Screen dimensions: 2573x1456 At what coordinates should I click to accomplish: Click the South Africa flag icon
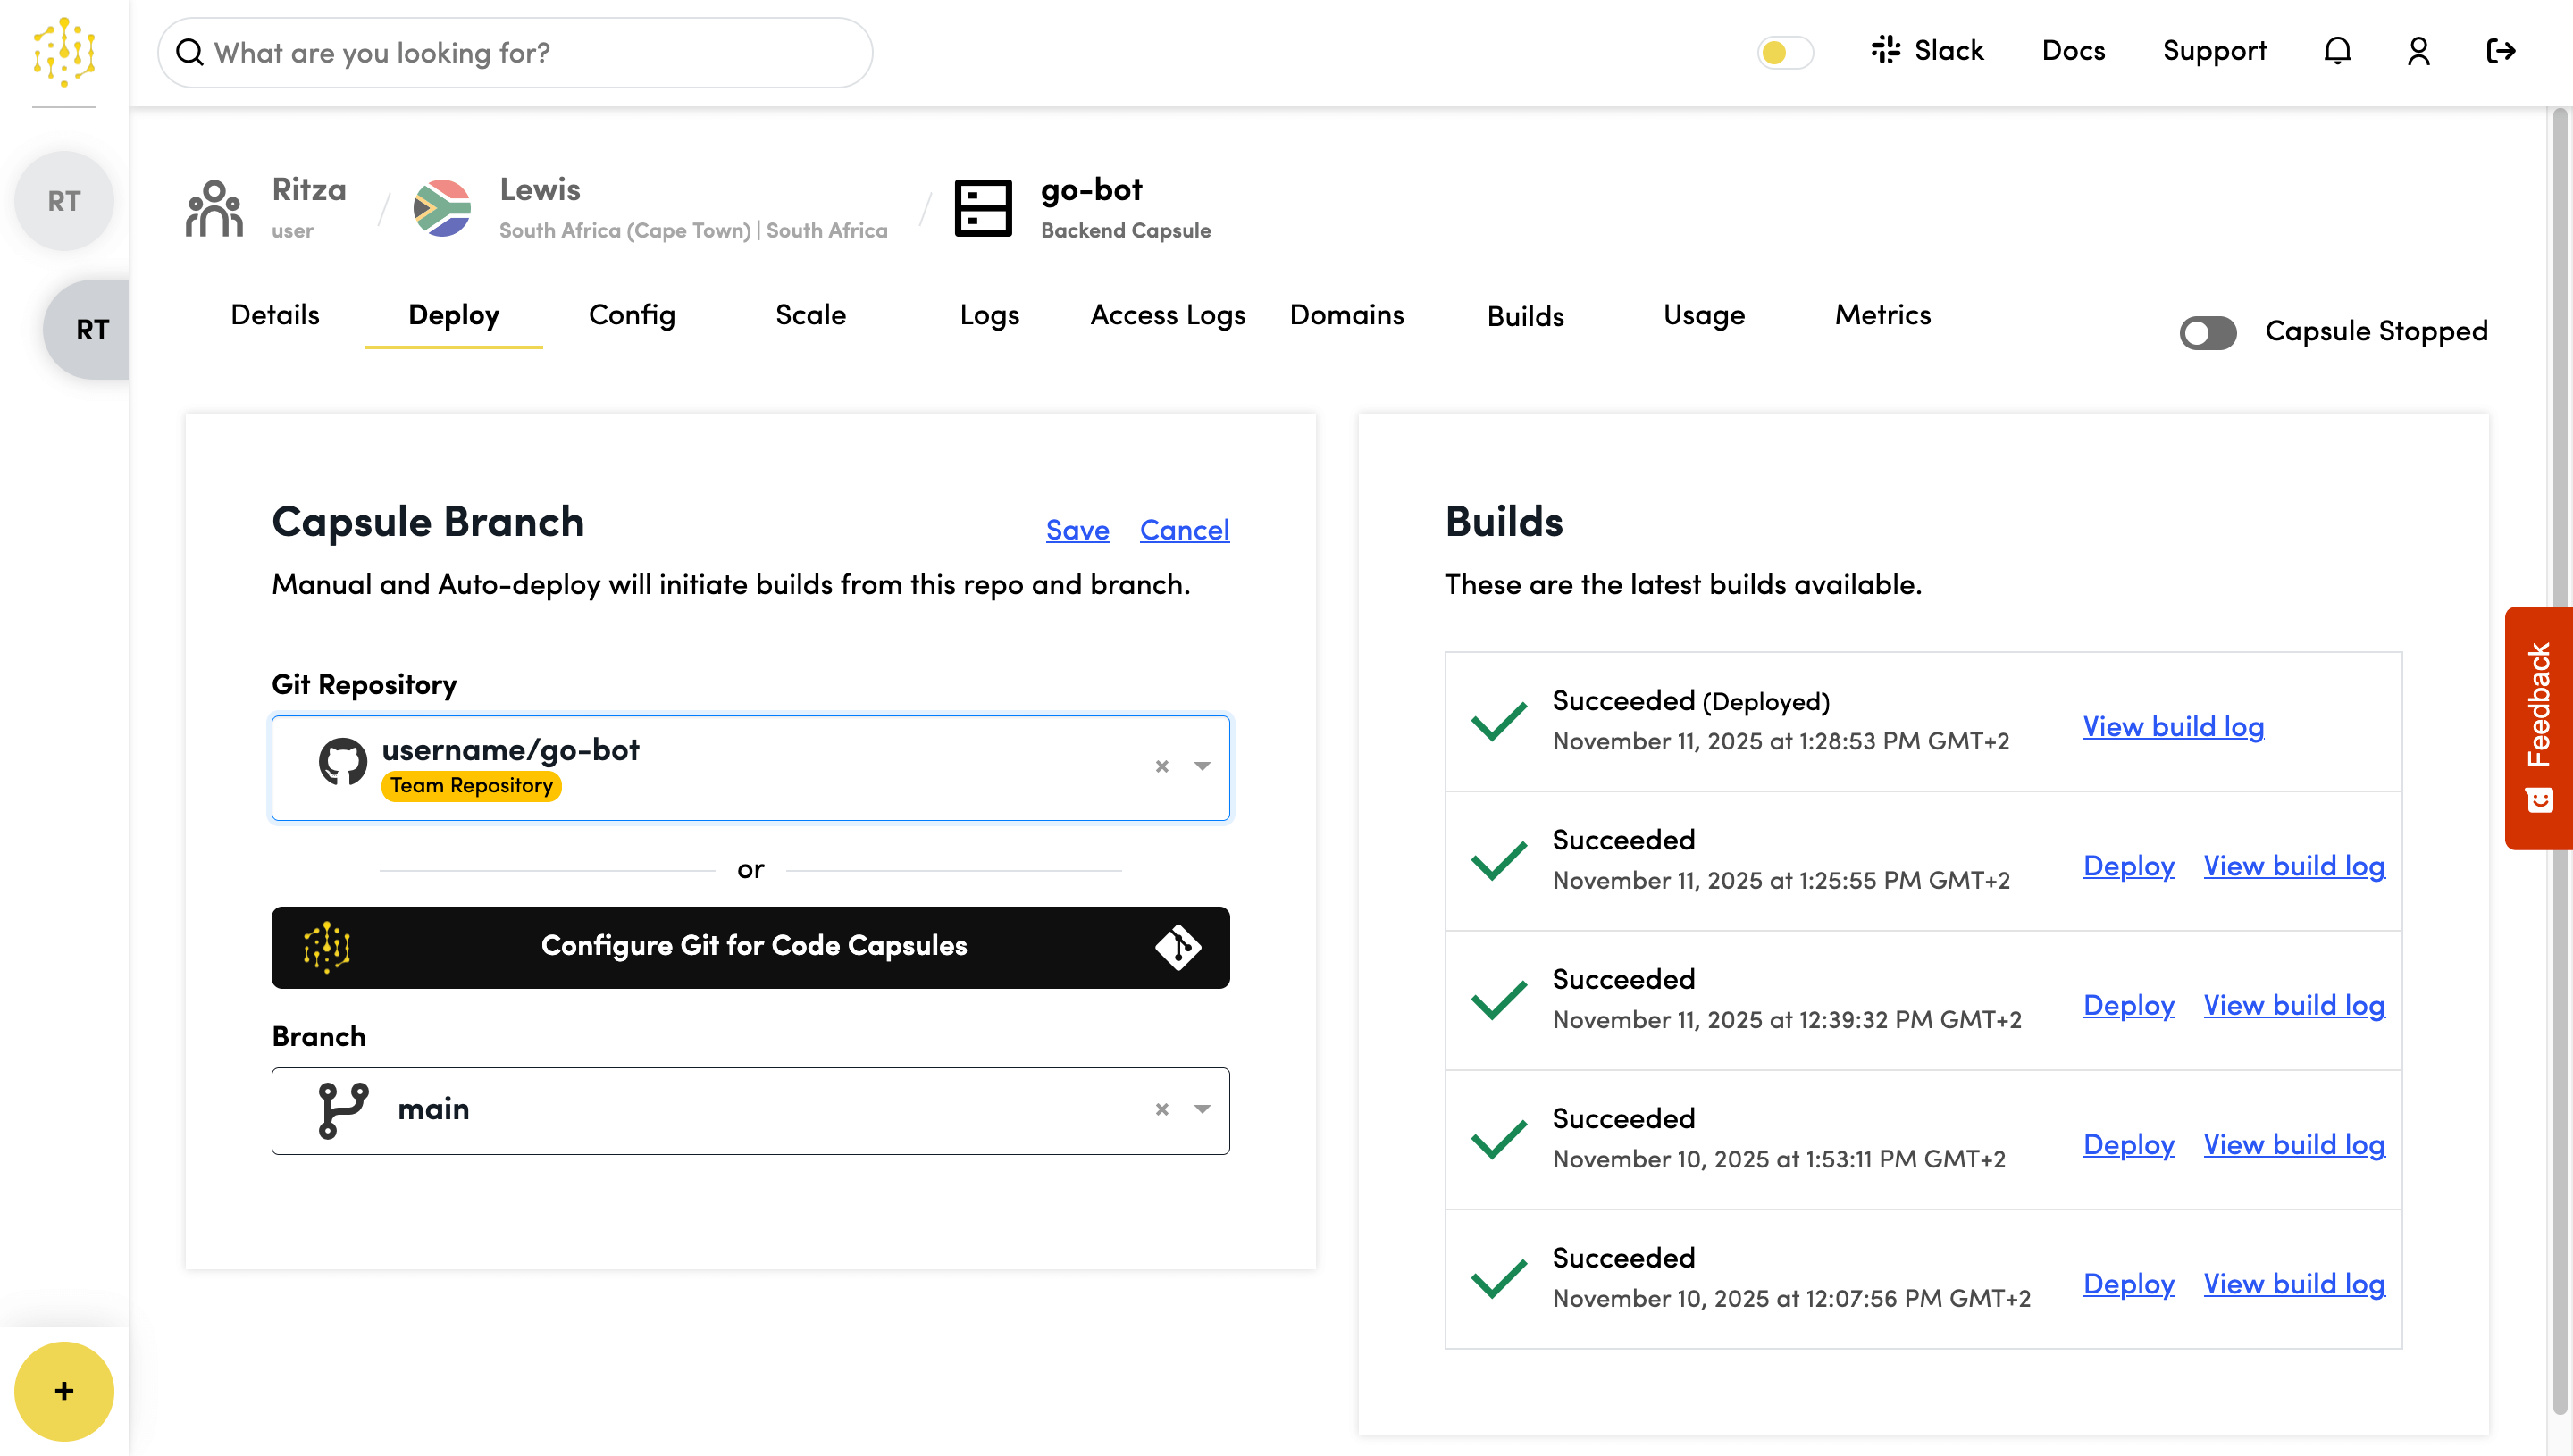(442, 208)
